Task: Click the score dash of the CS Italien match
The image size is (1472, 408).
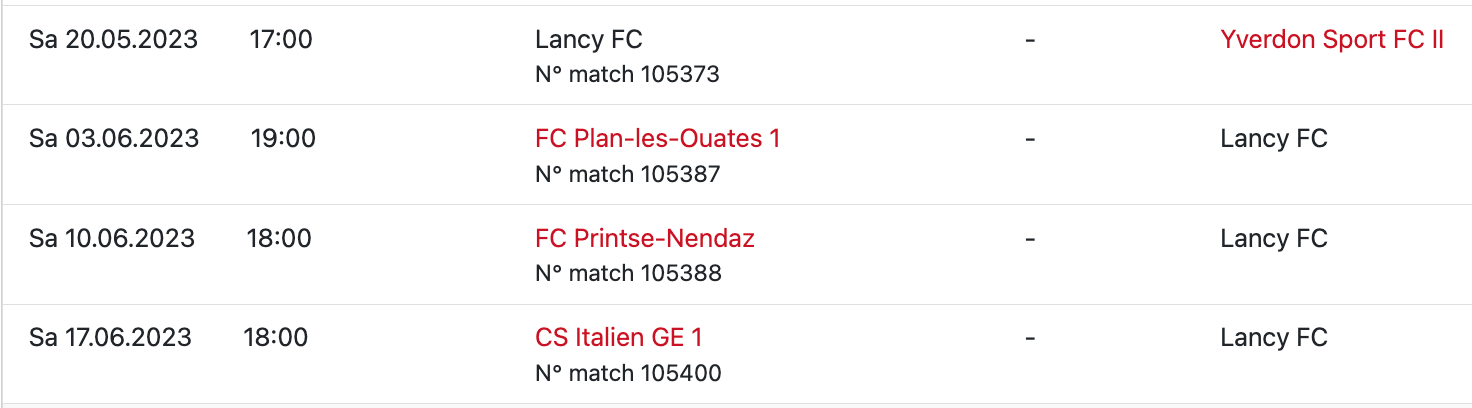Action: (1030, 337)
